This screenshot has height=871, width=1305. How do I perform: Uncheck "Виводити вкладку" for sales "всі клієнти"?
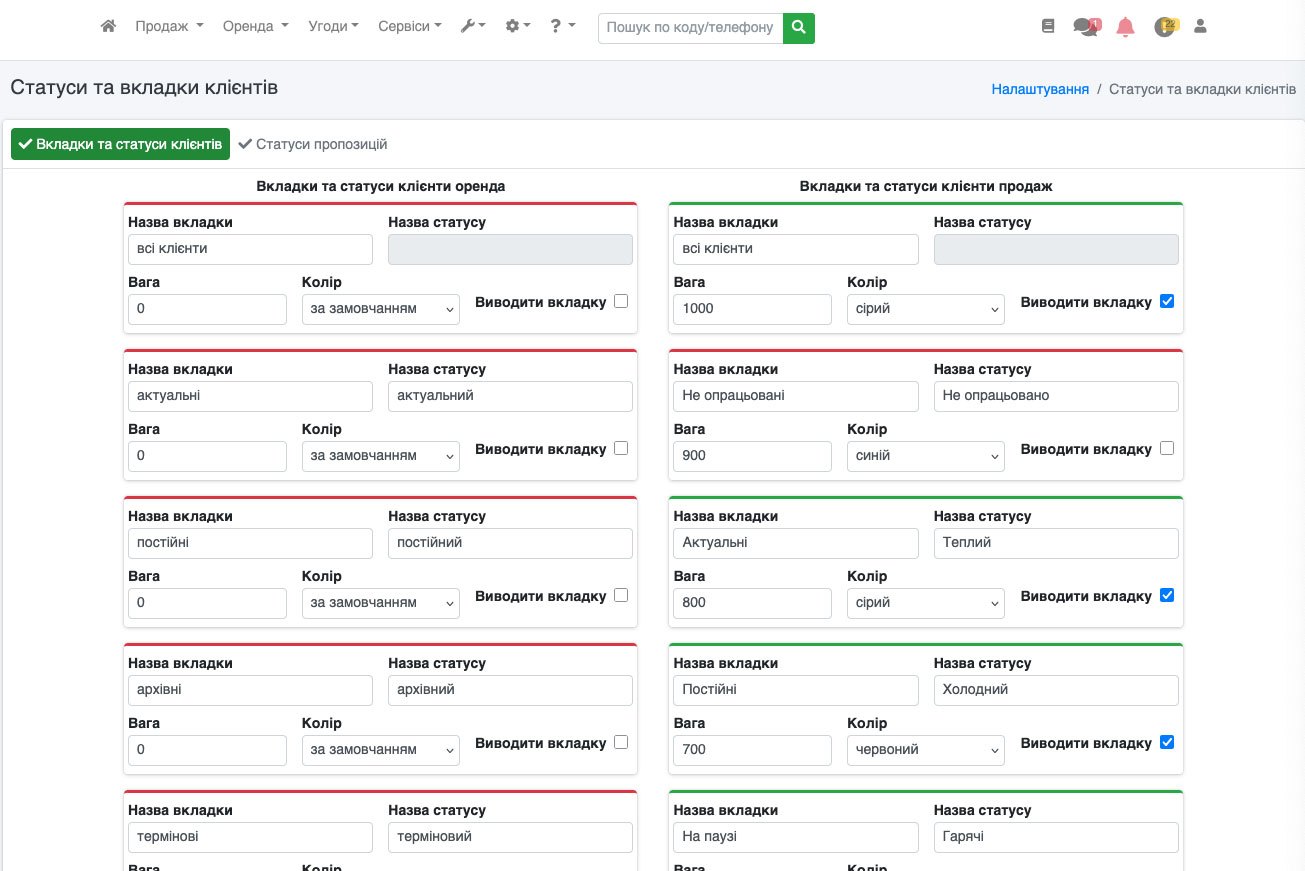(x=1167, y=302)
